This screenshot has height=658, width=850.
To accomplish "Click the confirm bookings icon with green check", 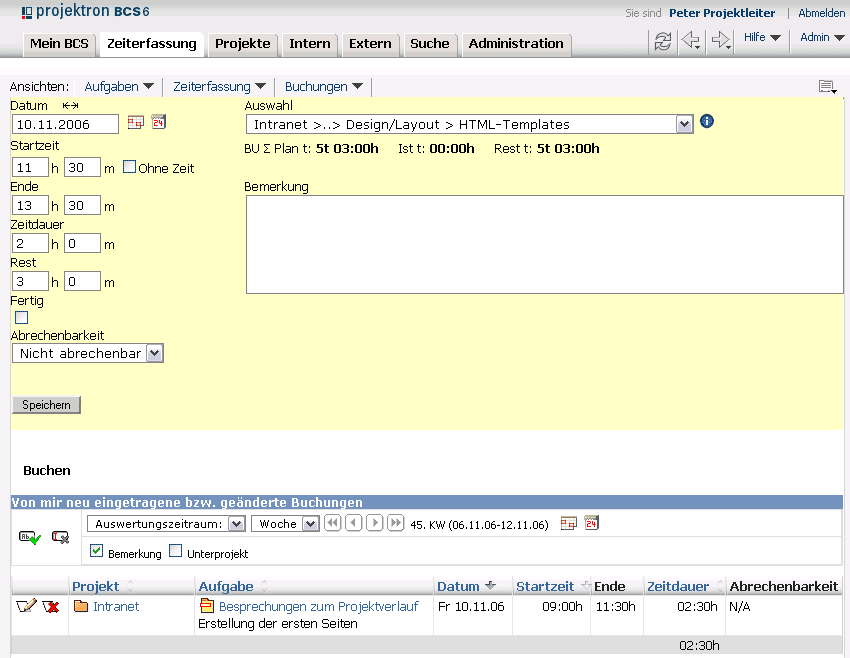I will click(30, 537).
